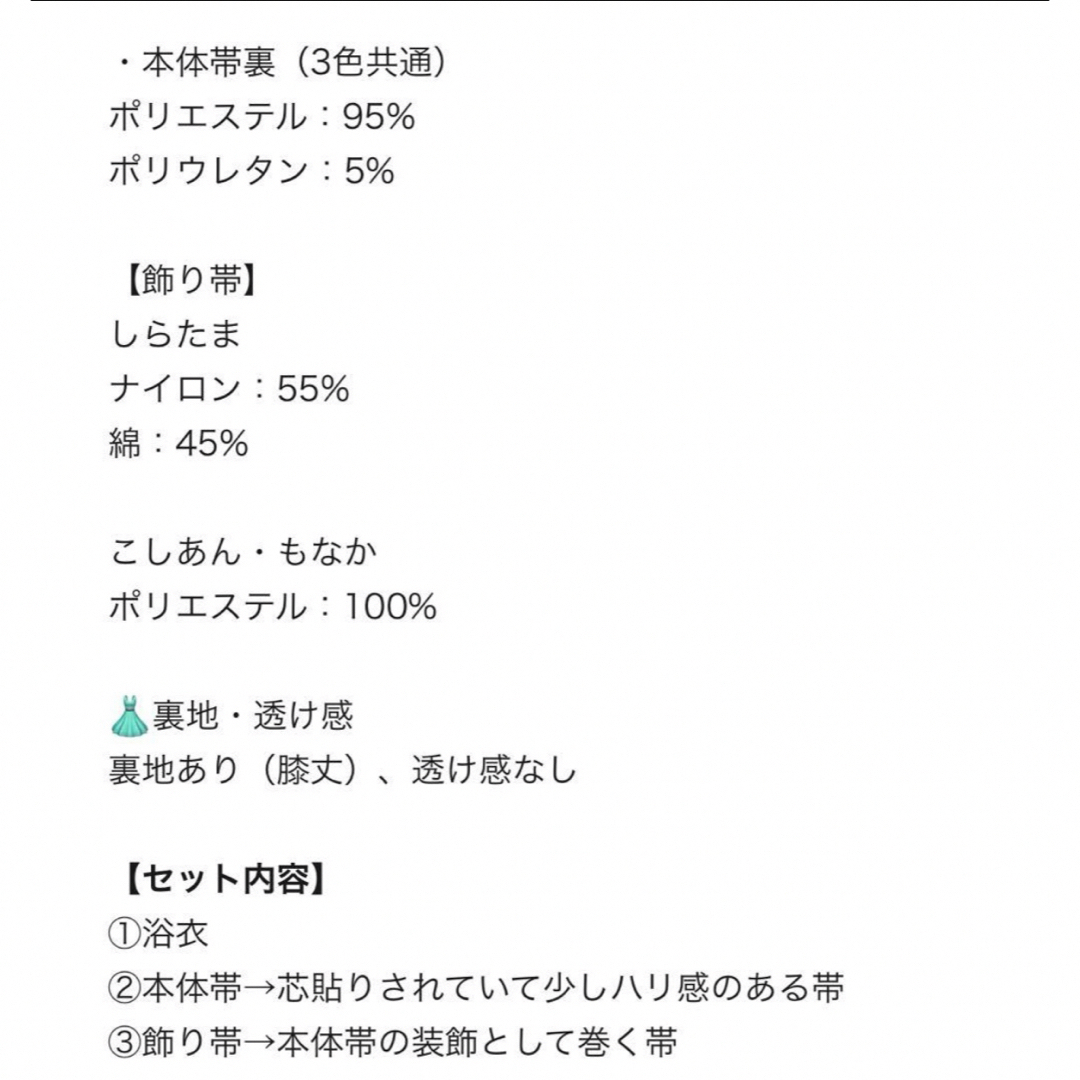Click the ポリエステル：95% text
This screenshot has height=1080, width=1080.
(262, 116)
